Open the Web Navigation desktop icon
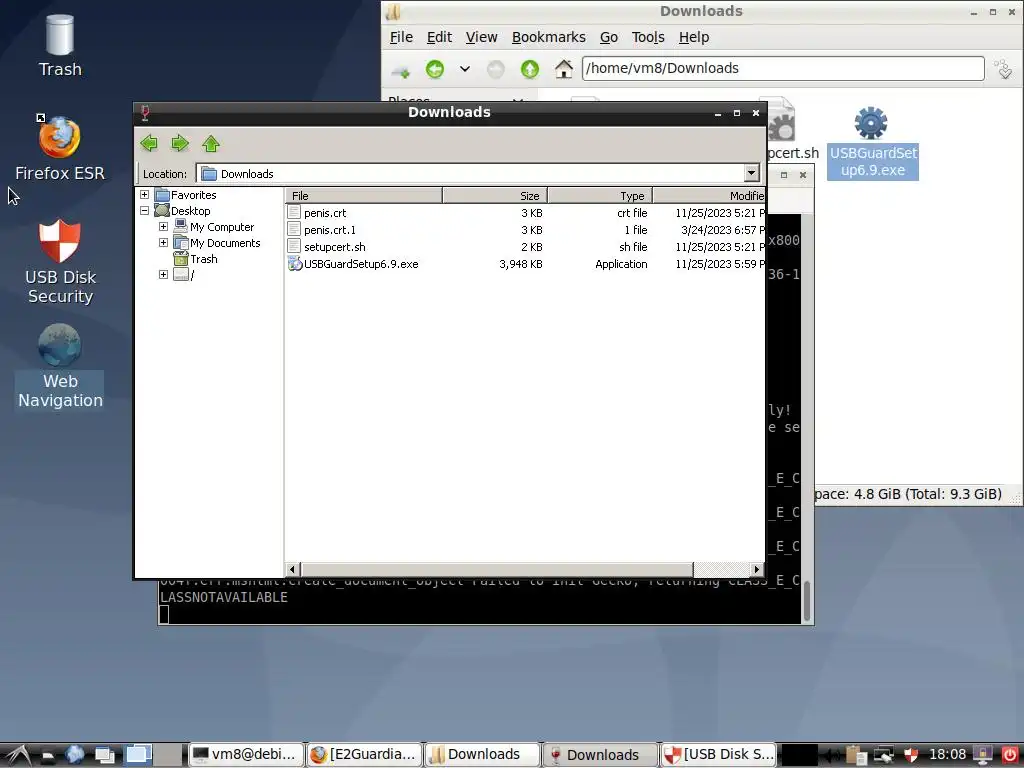Screen dimensions: 1024x768 click(x=59, y=366)
